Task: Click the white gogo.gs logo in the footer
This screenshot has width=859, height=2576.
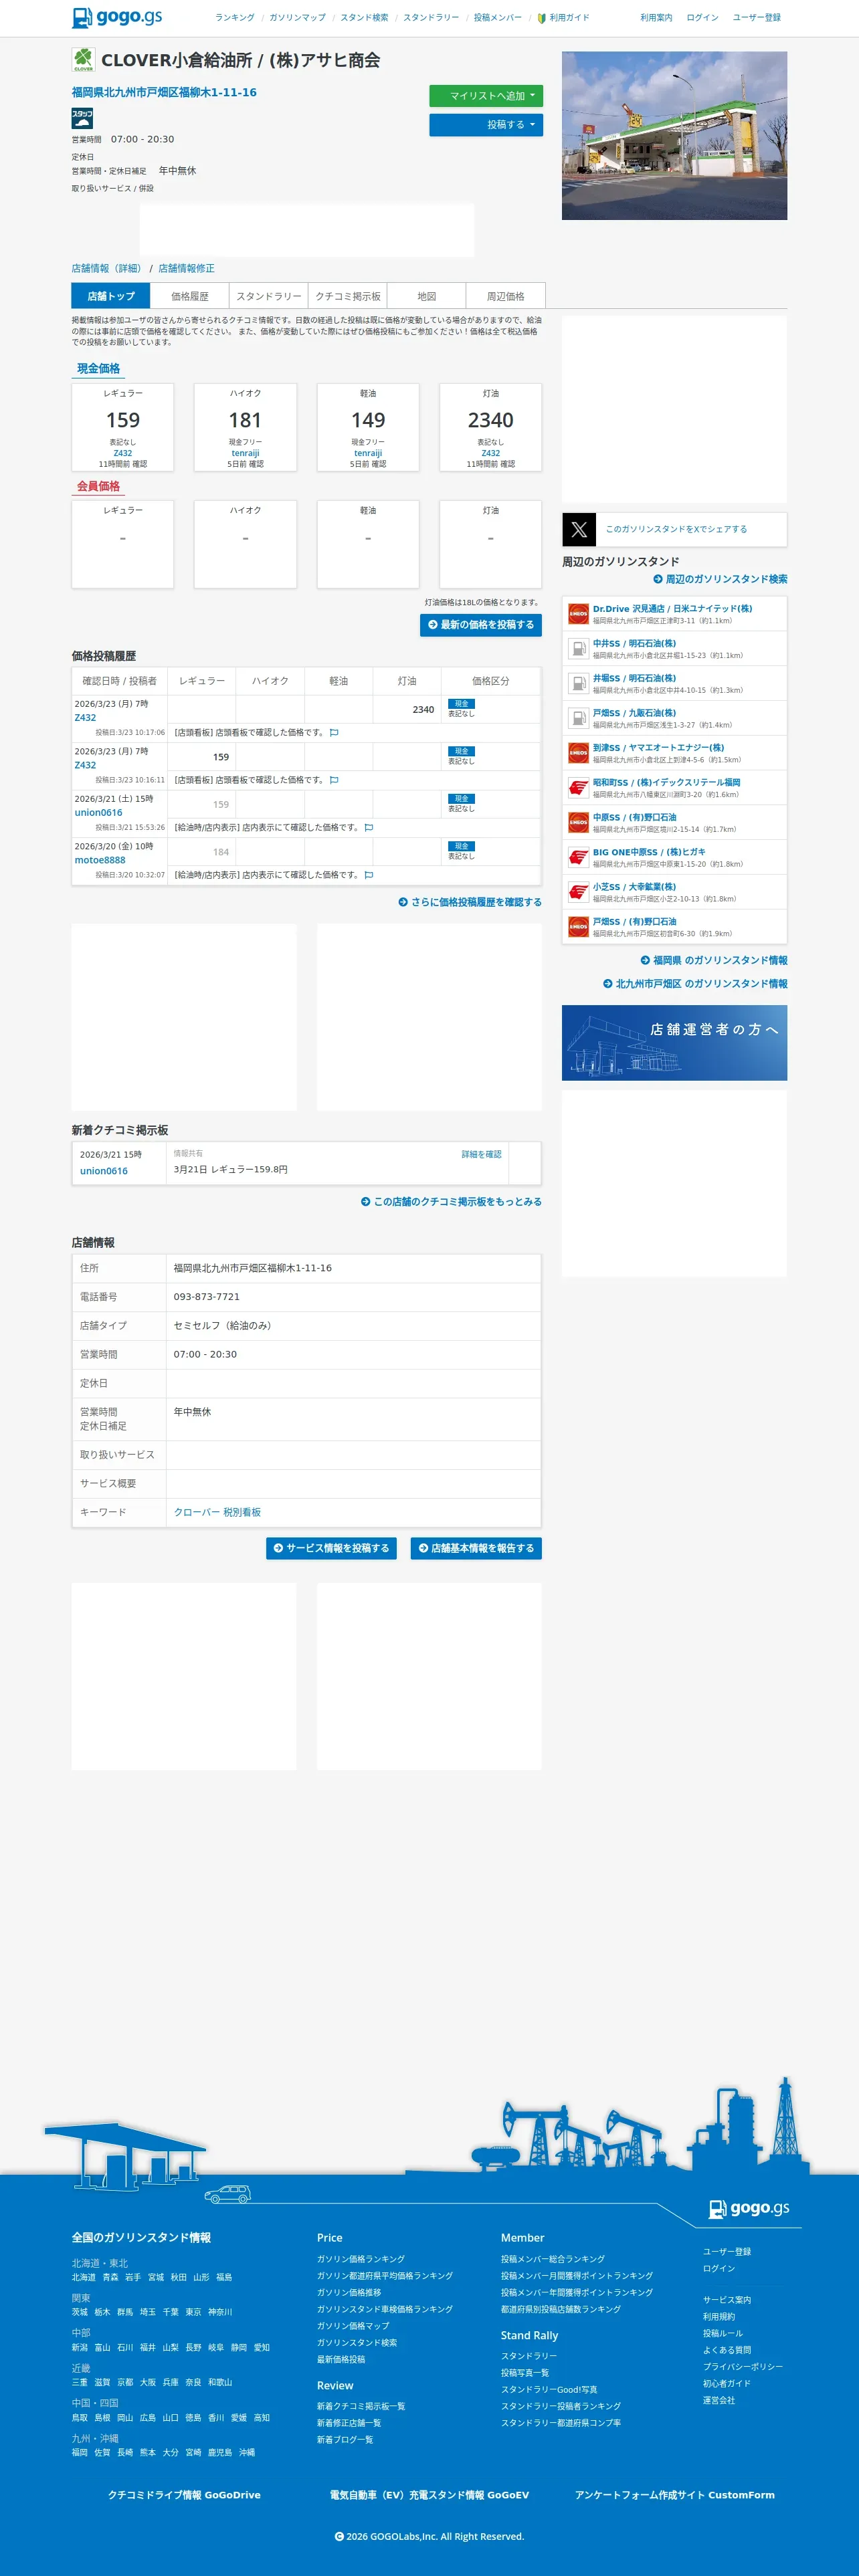Action: click(x=749, y=2208)
